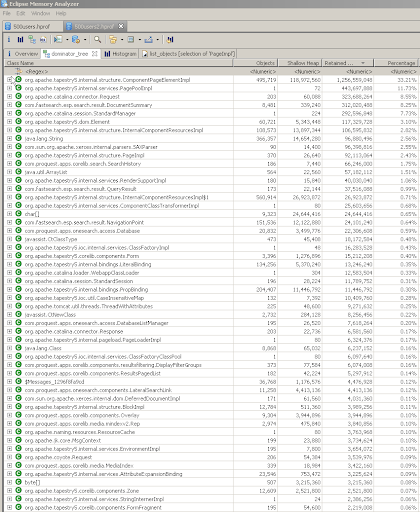This screenshot has width=420, height=512.
Task: Switch to the 500users.hprof editor tab
Action: [32, 26]
